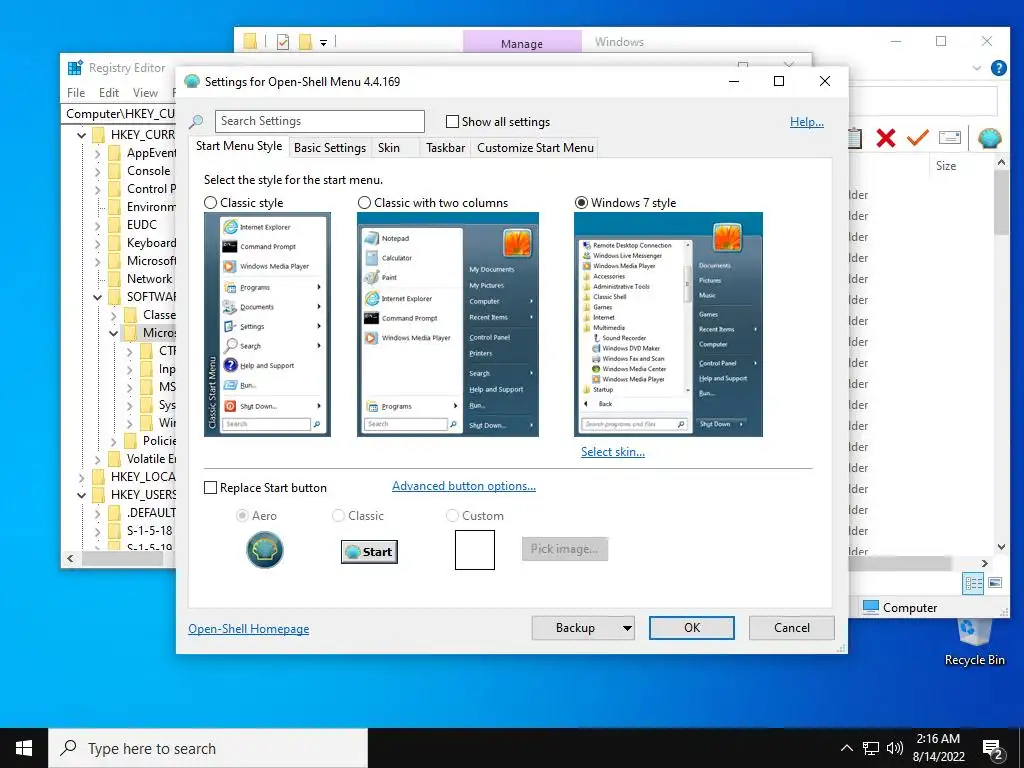Click the Open-Shell shell icon in dialog title bar
Image resolution: width=1024 pixels, height=768 pixels.
(192, 82)
